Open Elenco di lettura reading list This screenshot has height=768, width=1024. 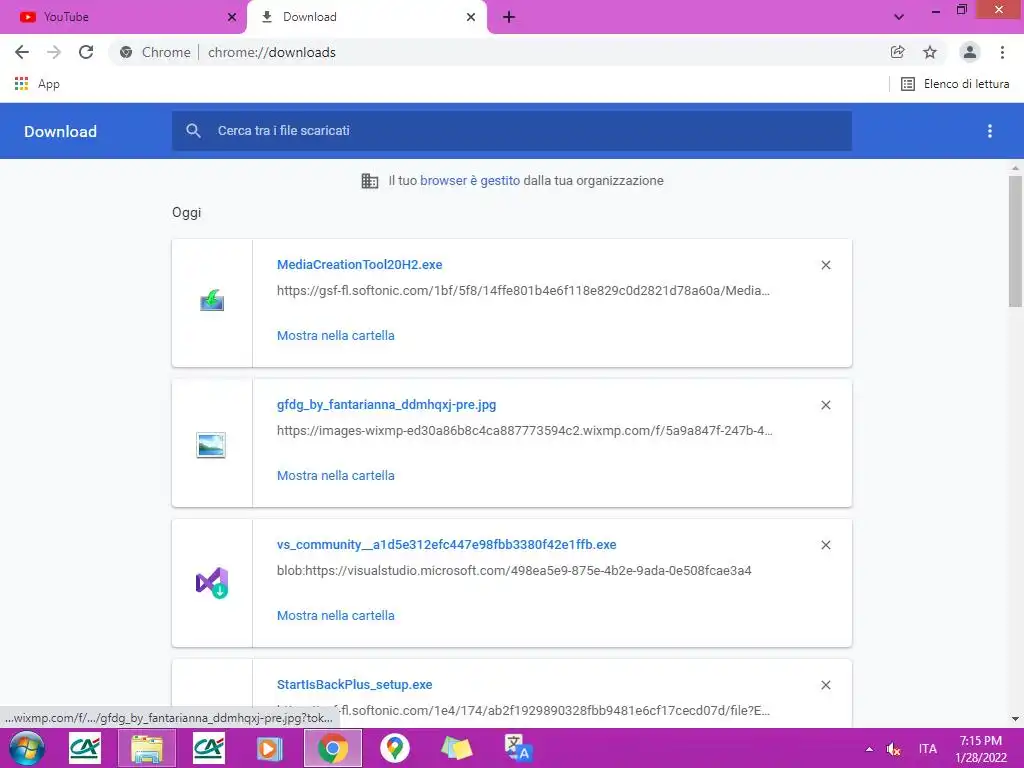coord(955,84)
